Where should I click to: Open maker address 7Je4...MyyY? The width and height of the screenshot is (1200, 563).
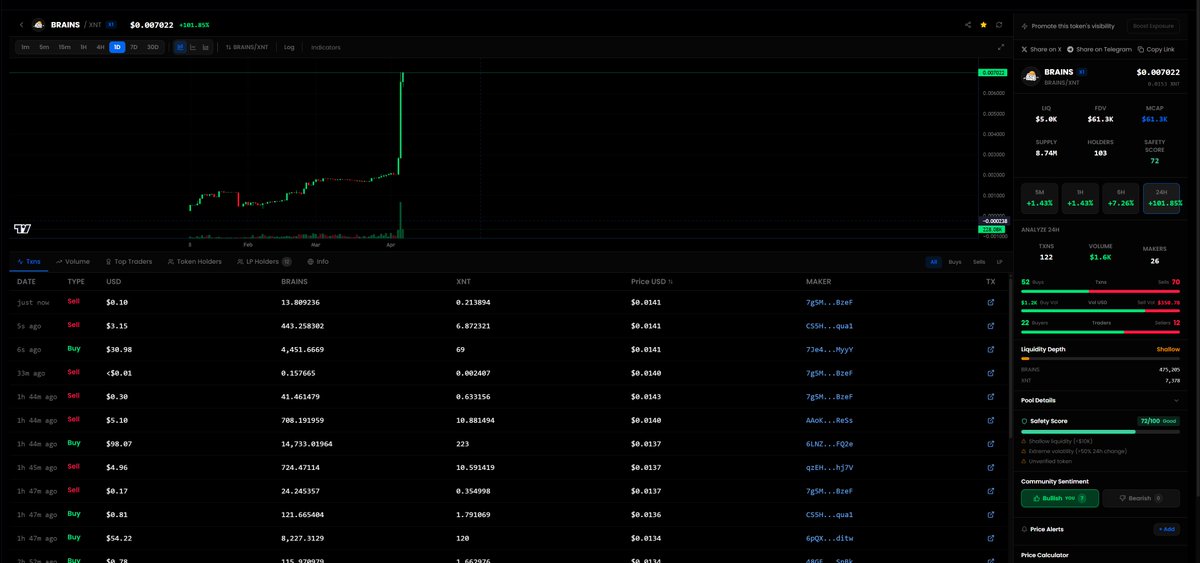829,349
